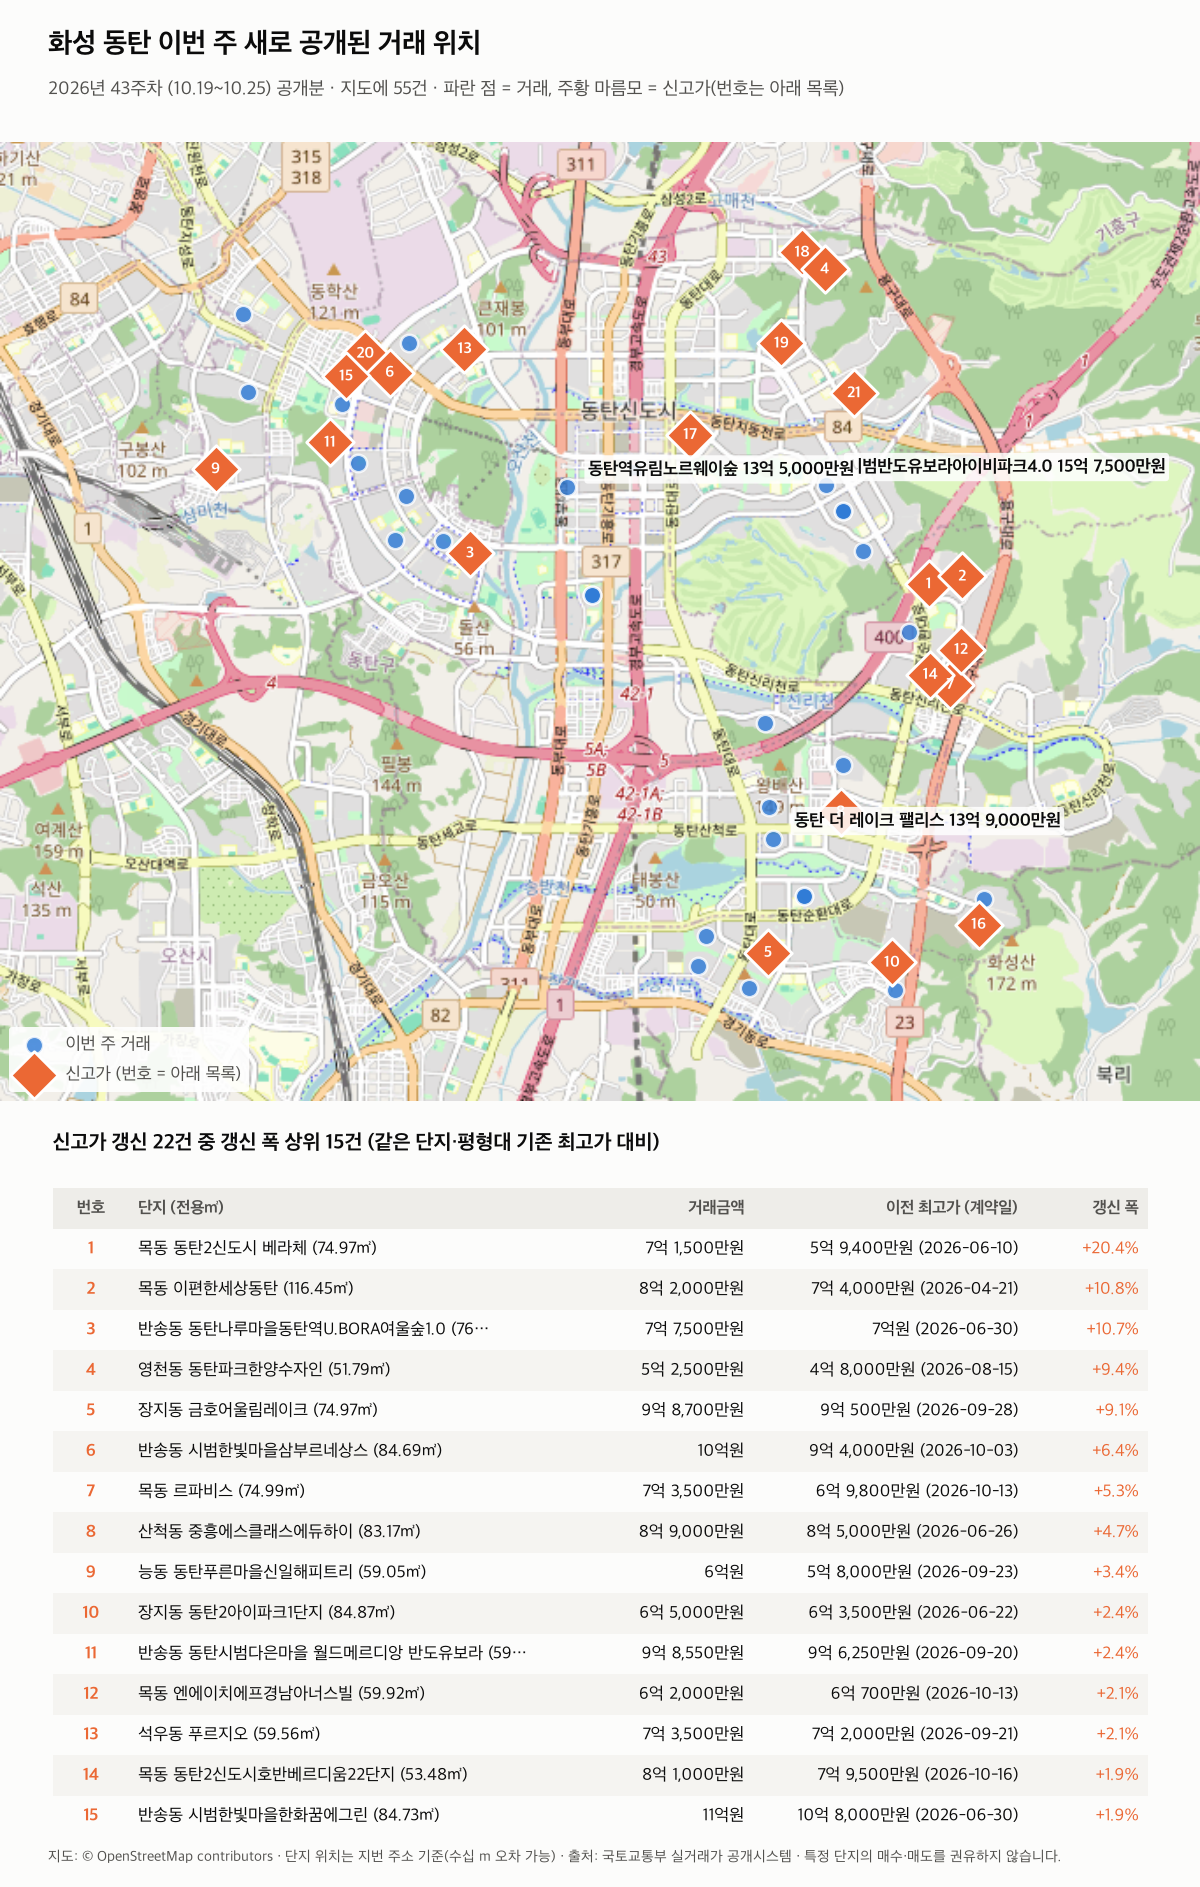The image size is (1200, 1887).
Task: Select the 목동 동탄2신도시 베라체 row name
Action: 257,1248
